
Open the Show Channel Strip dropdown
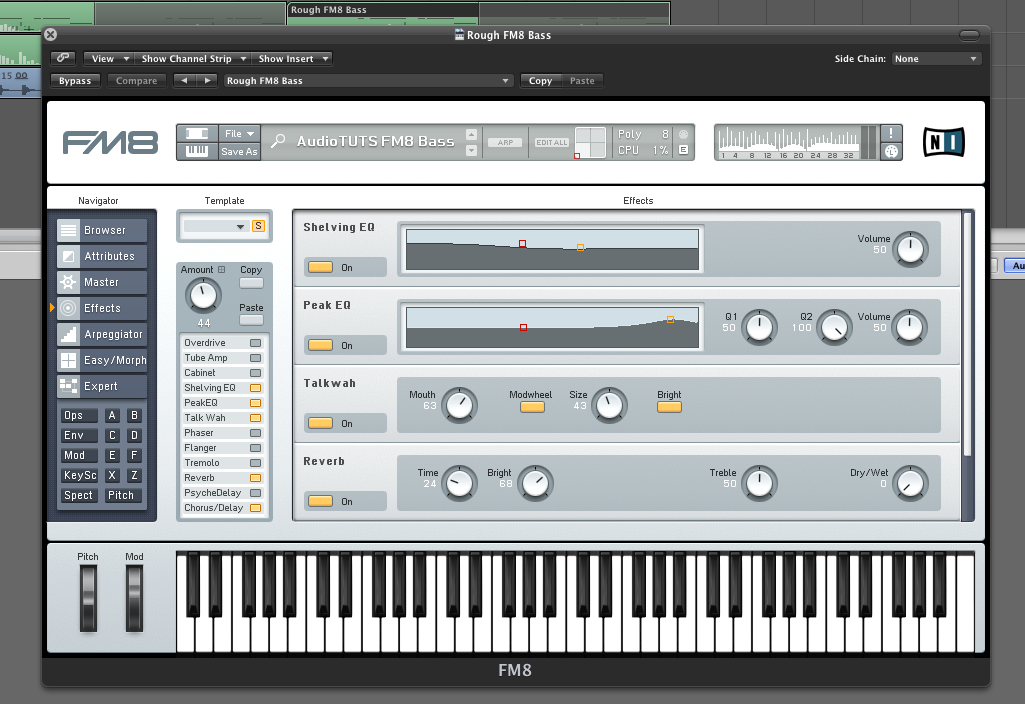click(x=192, y=59)
